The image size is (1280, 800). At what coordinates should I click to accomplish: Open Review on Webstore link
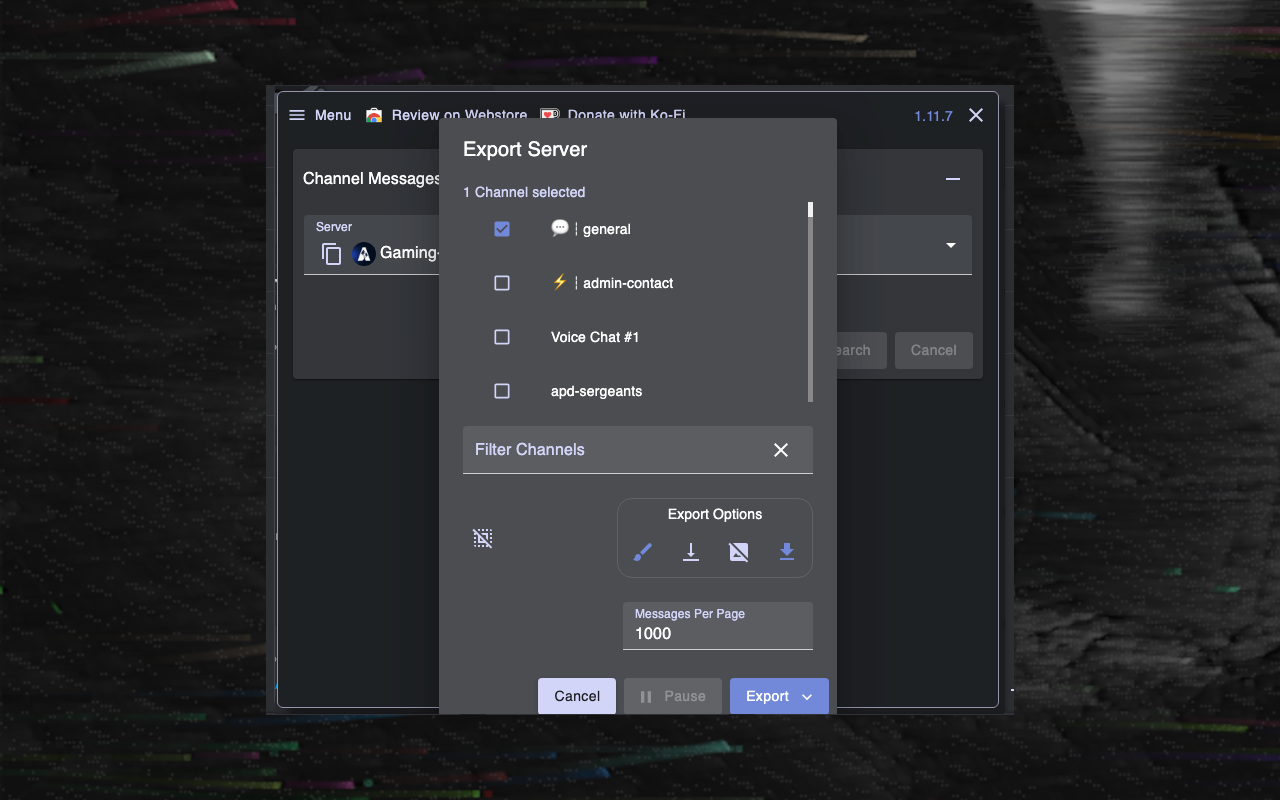point(448,115)
